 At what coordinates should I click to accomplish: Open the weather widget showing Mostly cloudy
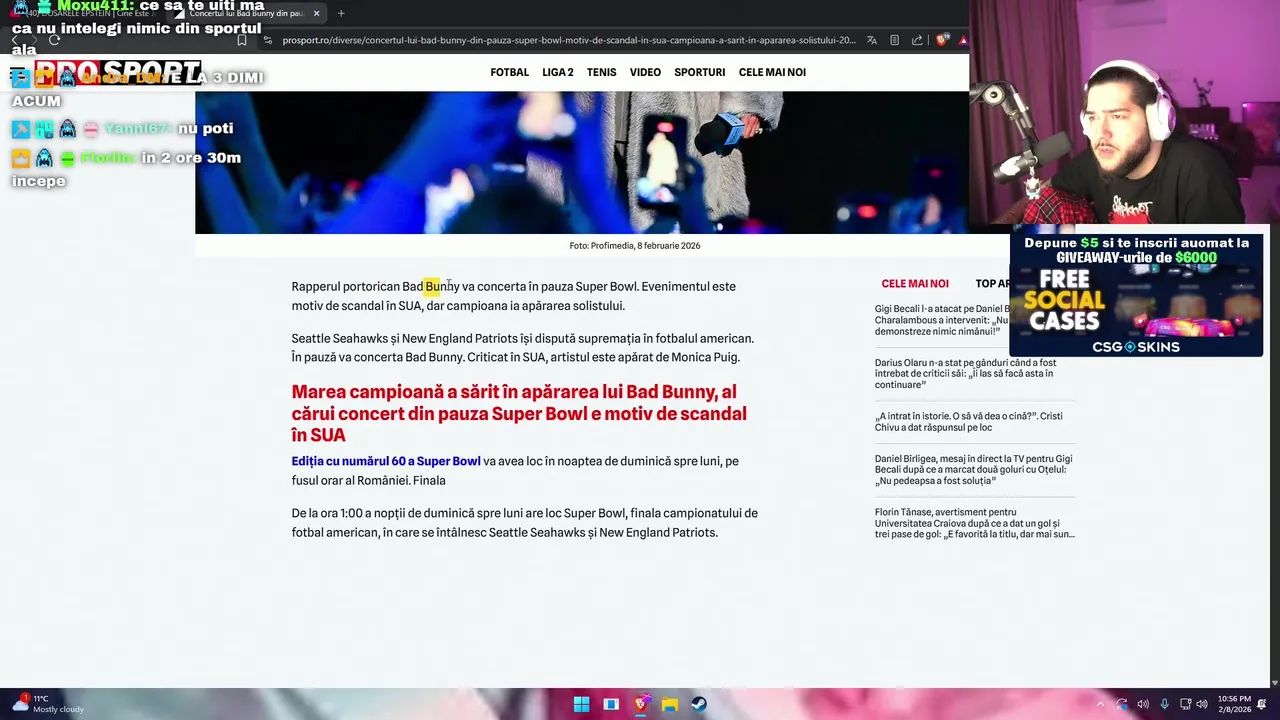[48, 704]
